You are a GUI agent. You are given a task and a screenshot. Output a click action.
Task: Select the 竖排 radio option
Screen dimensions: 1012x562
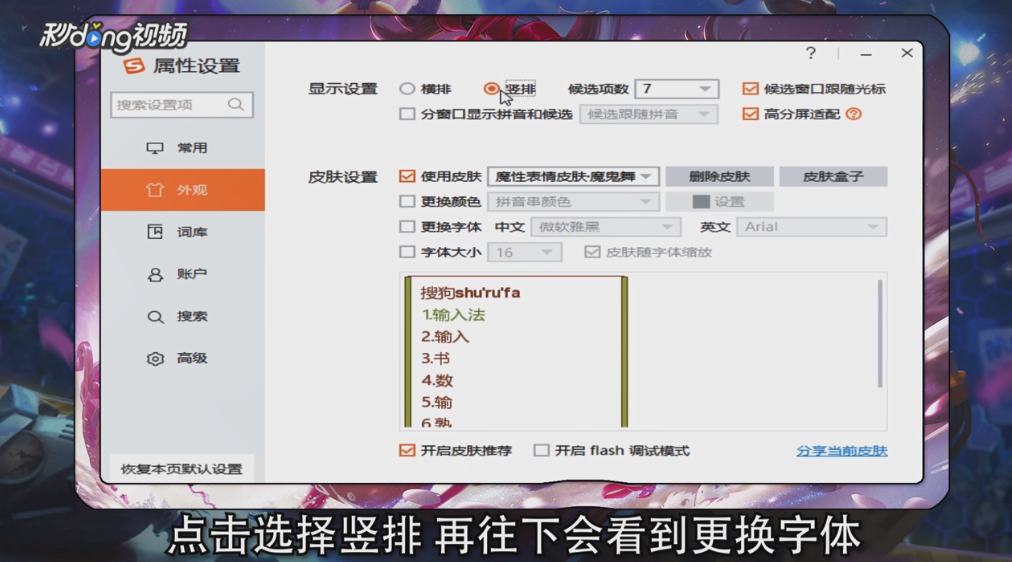(x=491, y=89)
